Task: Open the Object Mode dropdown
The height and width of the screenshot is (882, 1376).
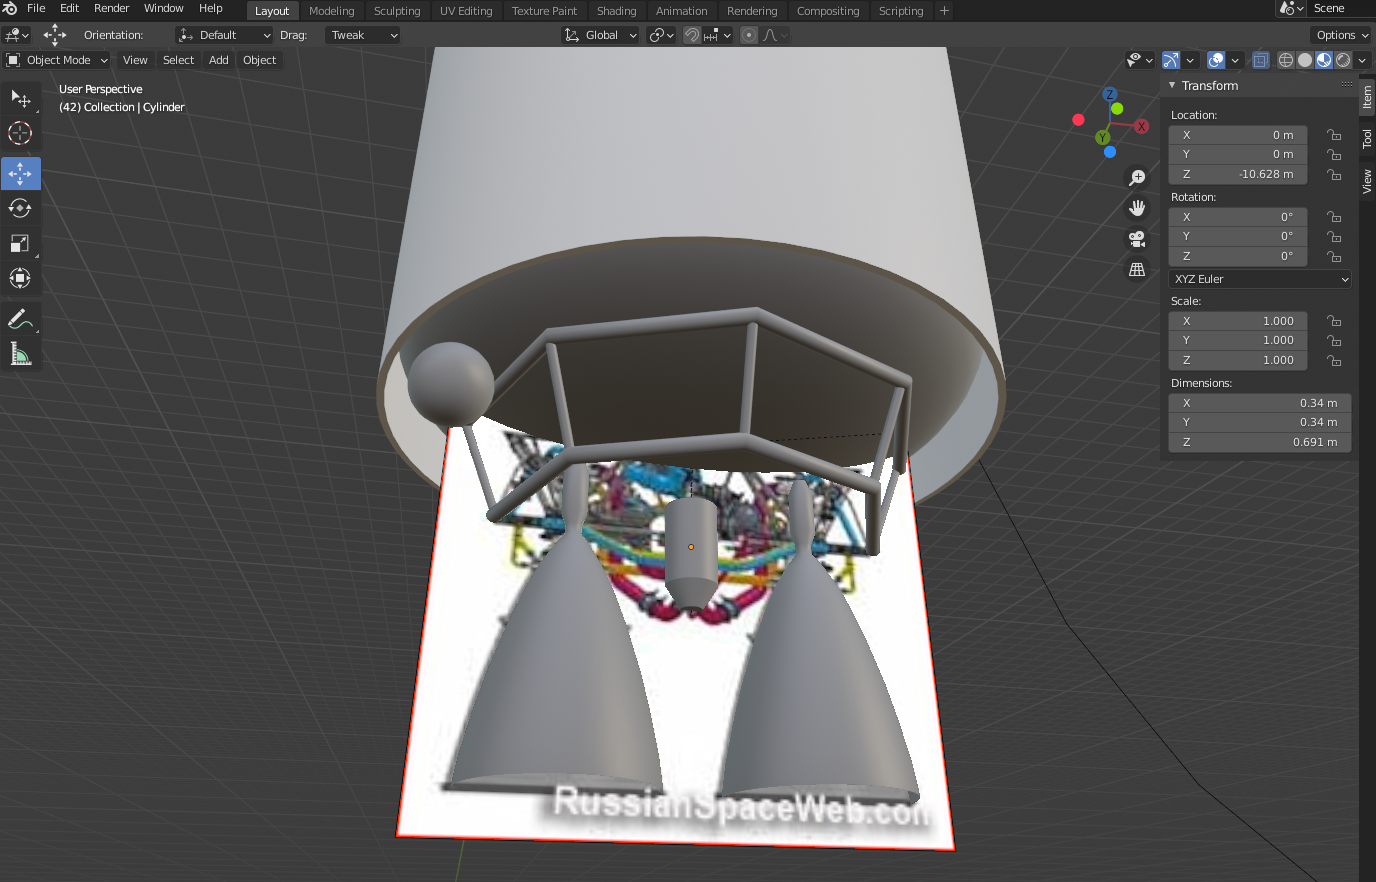Action: [x=57, y=60]
